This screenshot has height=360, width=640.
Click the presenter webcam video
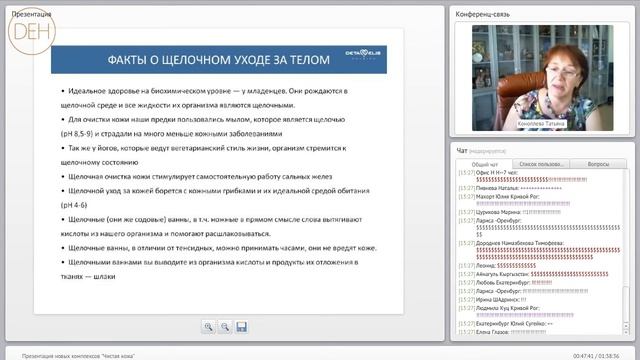tap(542, 78)
